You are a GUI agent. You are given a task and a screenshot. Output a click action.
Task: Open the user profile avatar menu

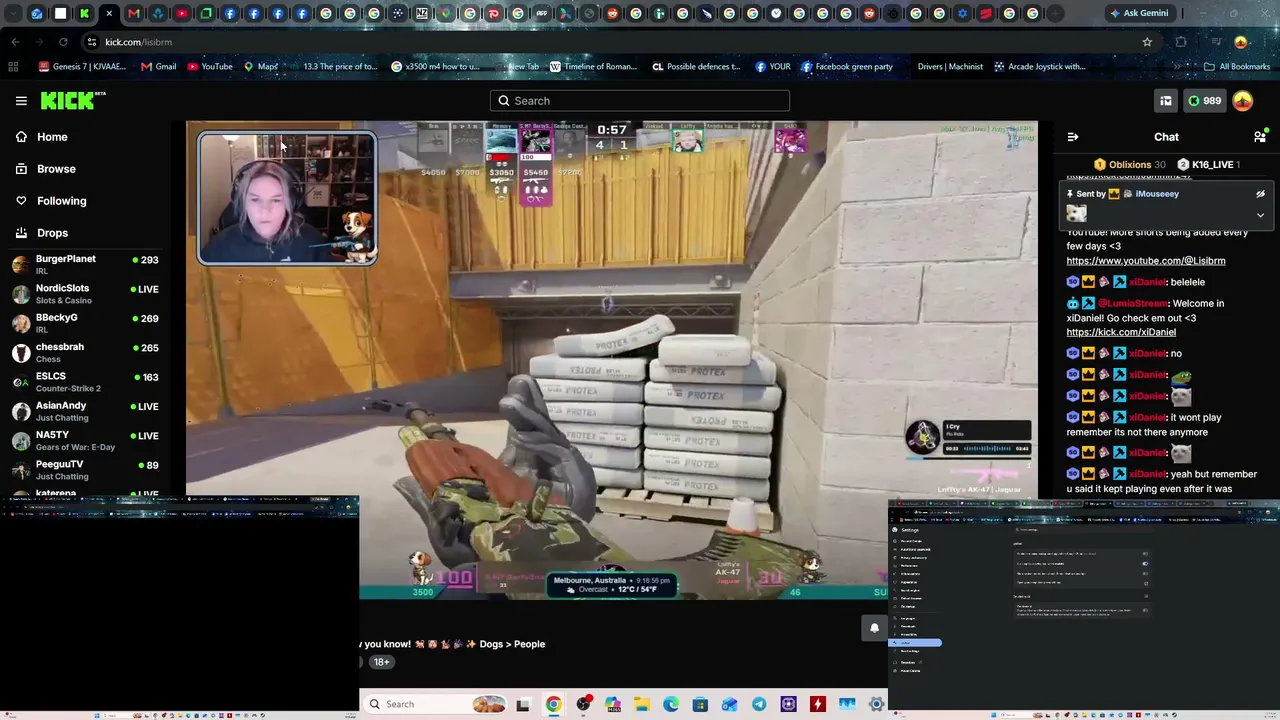[1243, 101]
